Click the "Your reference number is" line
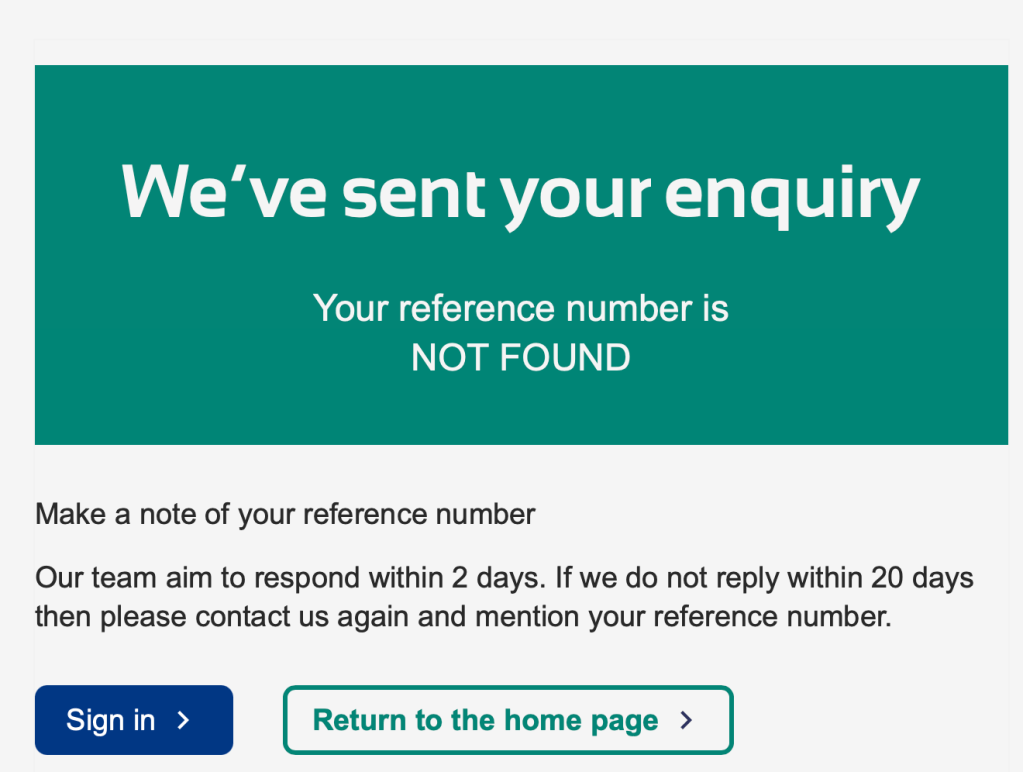1023x772 pixels. coord(520,308)
